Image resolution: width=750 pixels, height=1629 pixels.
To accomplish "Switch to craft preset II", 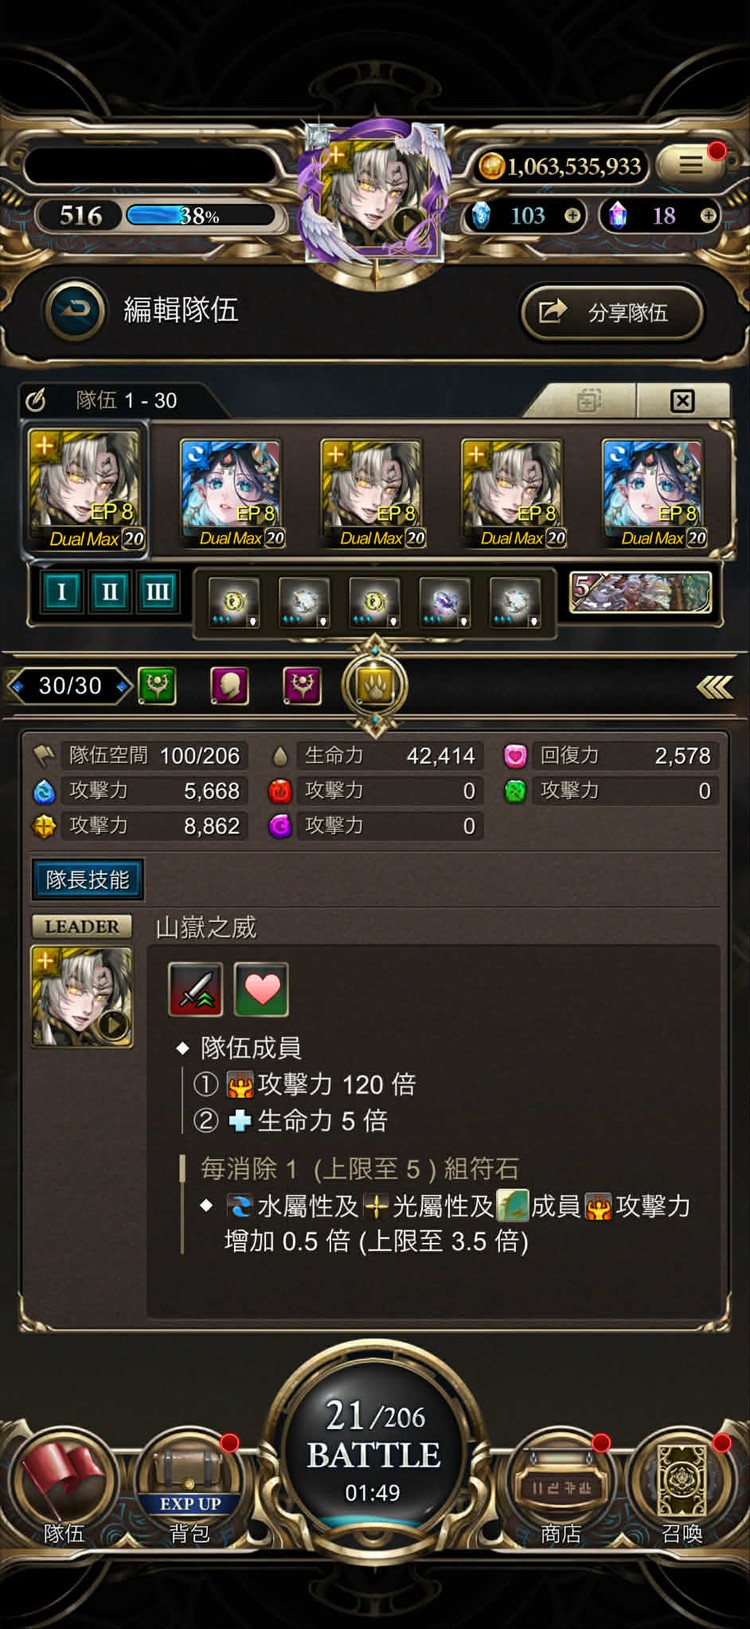I will tap(109, 591).
